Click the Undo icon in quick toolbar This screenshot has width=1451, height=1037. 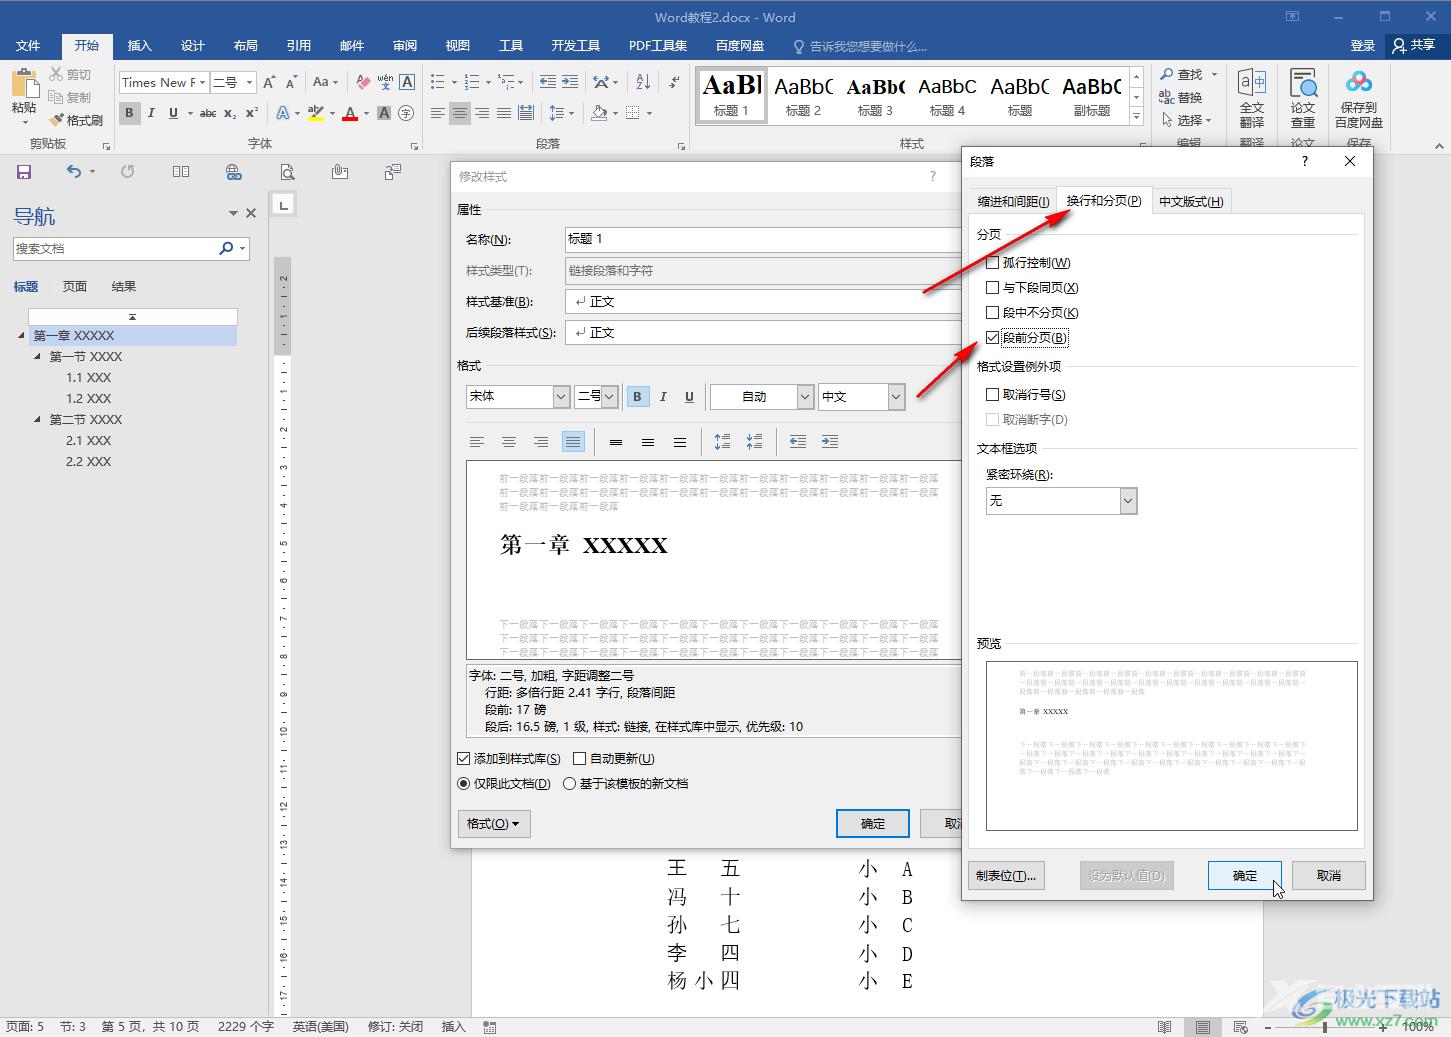(74, 172)
